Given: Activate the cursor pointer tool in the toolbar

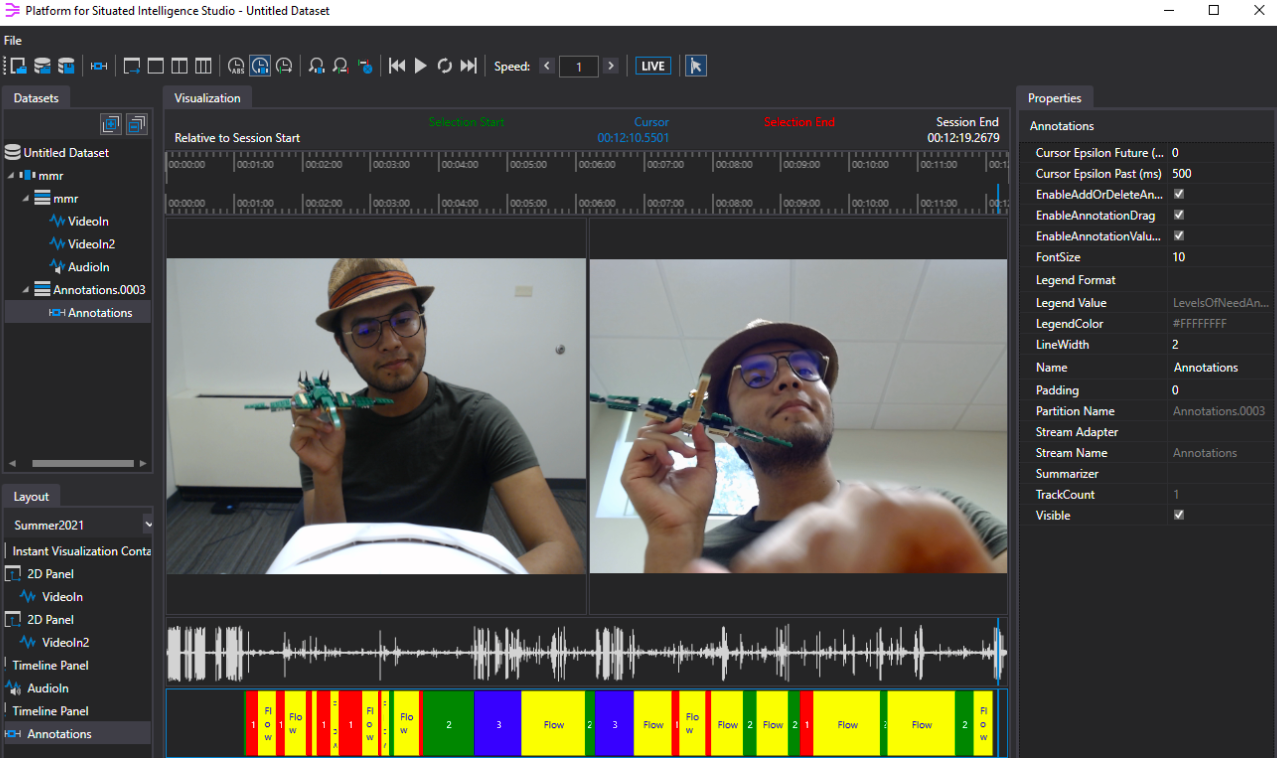Looking at the screenshot, I should coord(696,66).
